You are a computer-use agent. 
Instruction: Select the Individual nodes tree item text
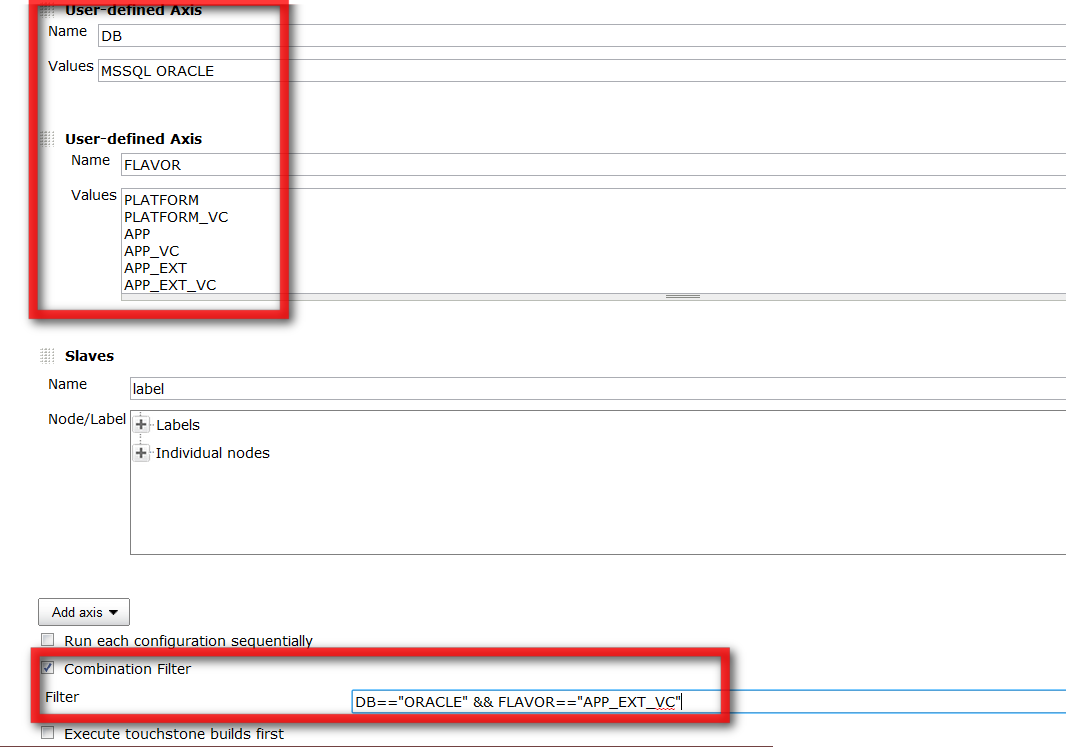[213, 453]
